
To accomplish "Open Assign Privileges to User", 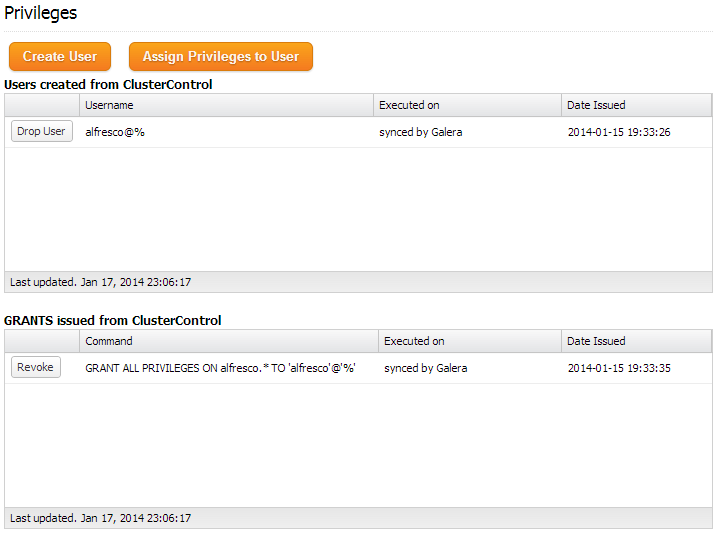I will pyautogui.click(x=221, y=57).
